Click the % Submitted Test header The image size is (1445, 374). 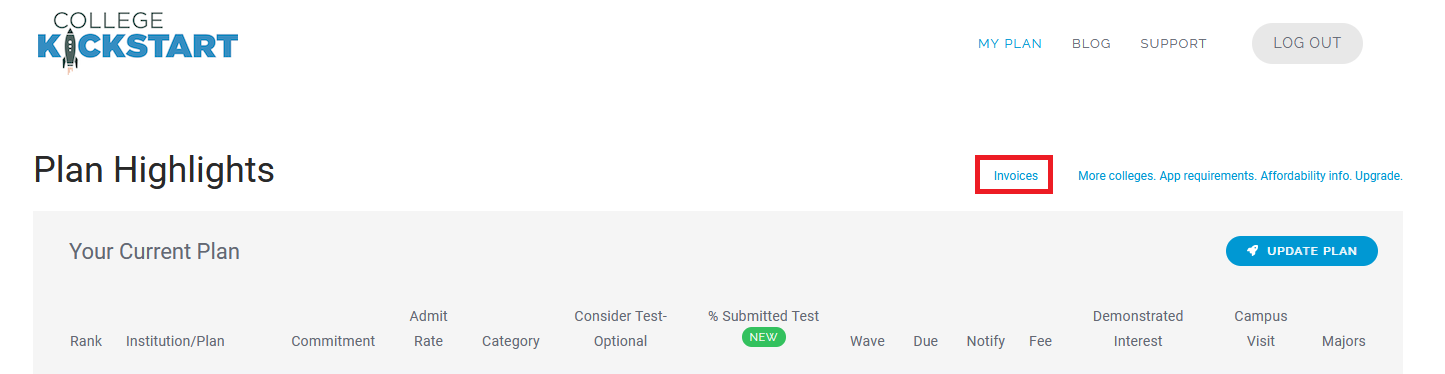click(x=764, y=316)
